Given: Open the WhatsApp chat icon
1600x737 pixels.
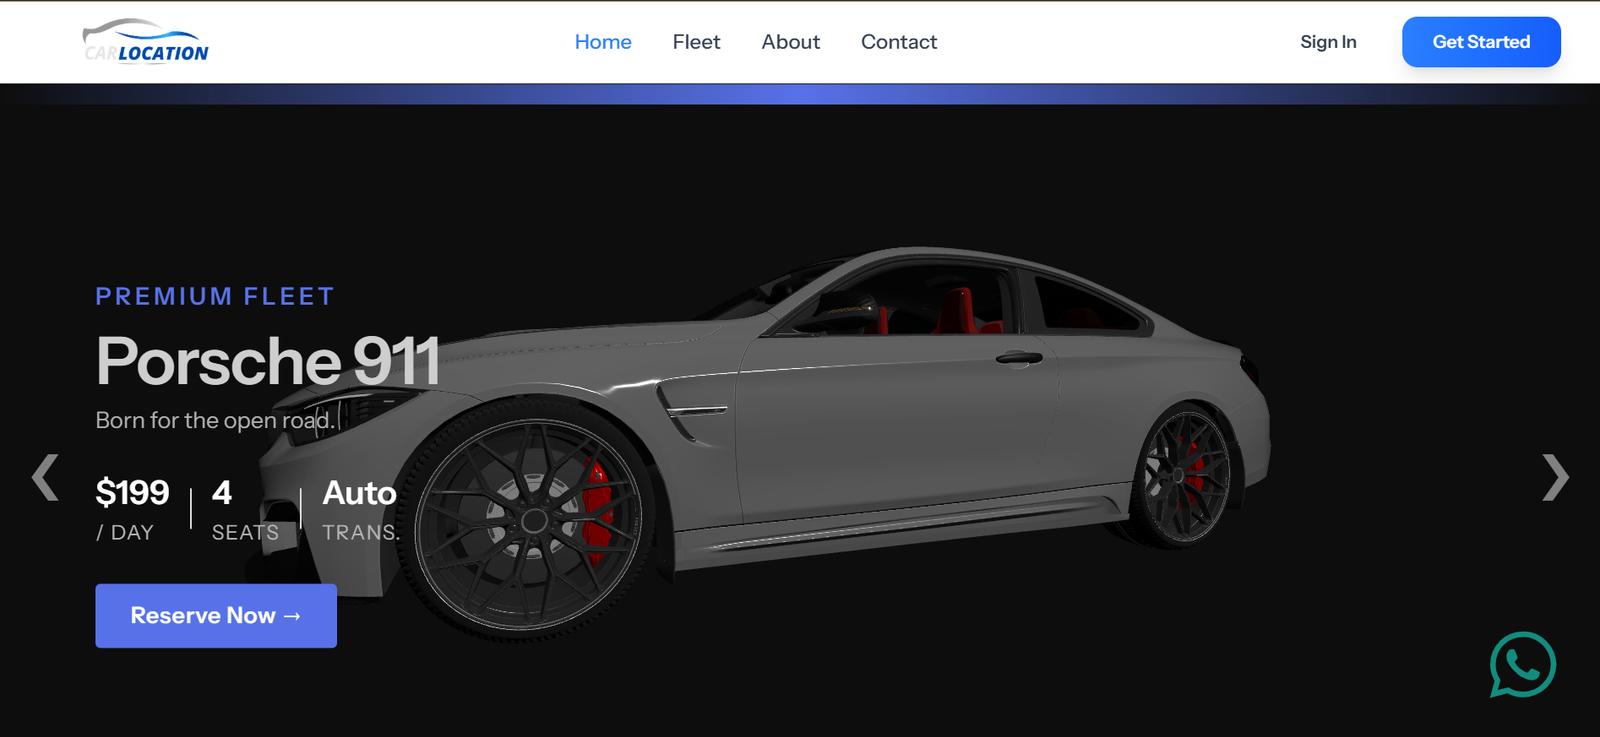Looking at the screenshot, I should [x=1522, y=664].
